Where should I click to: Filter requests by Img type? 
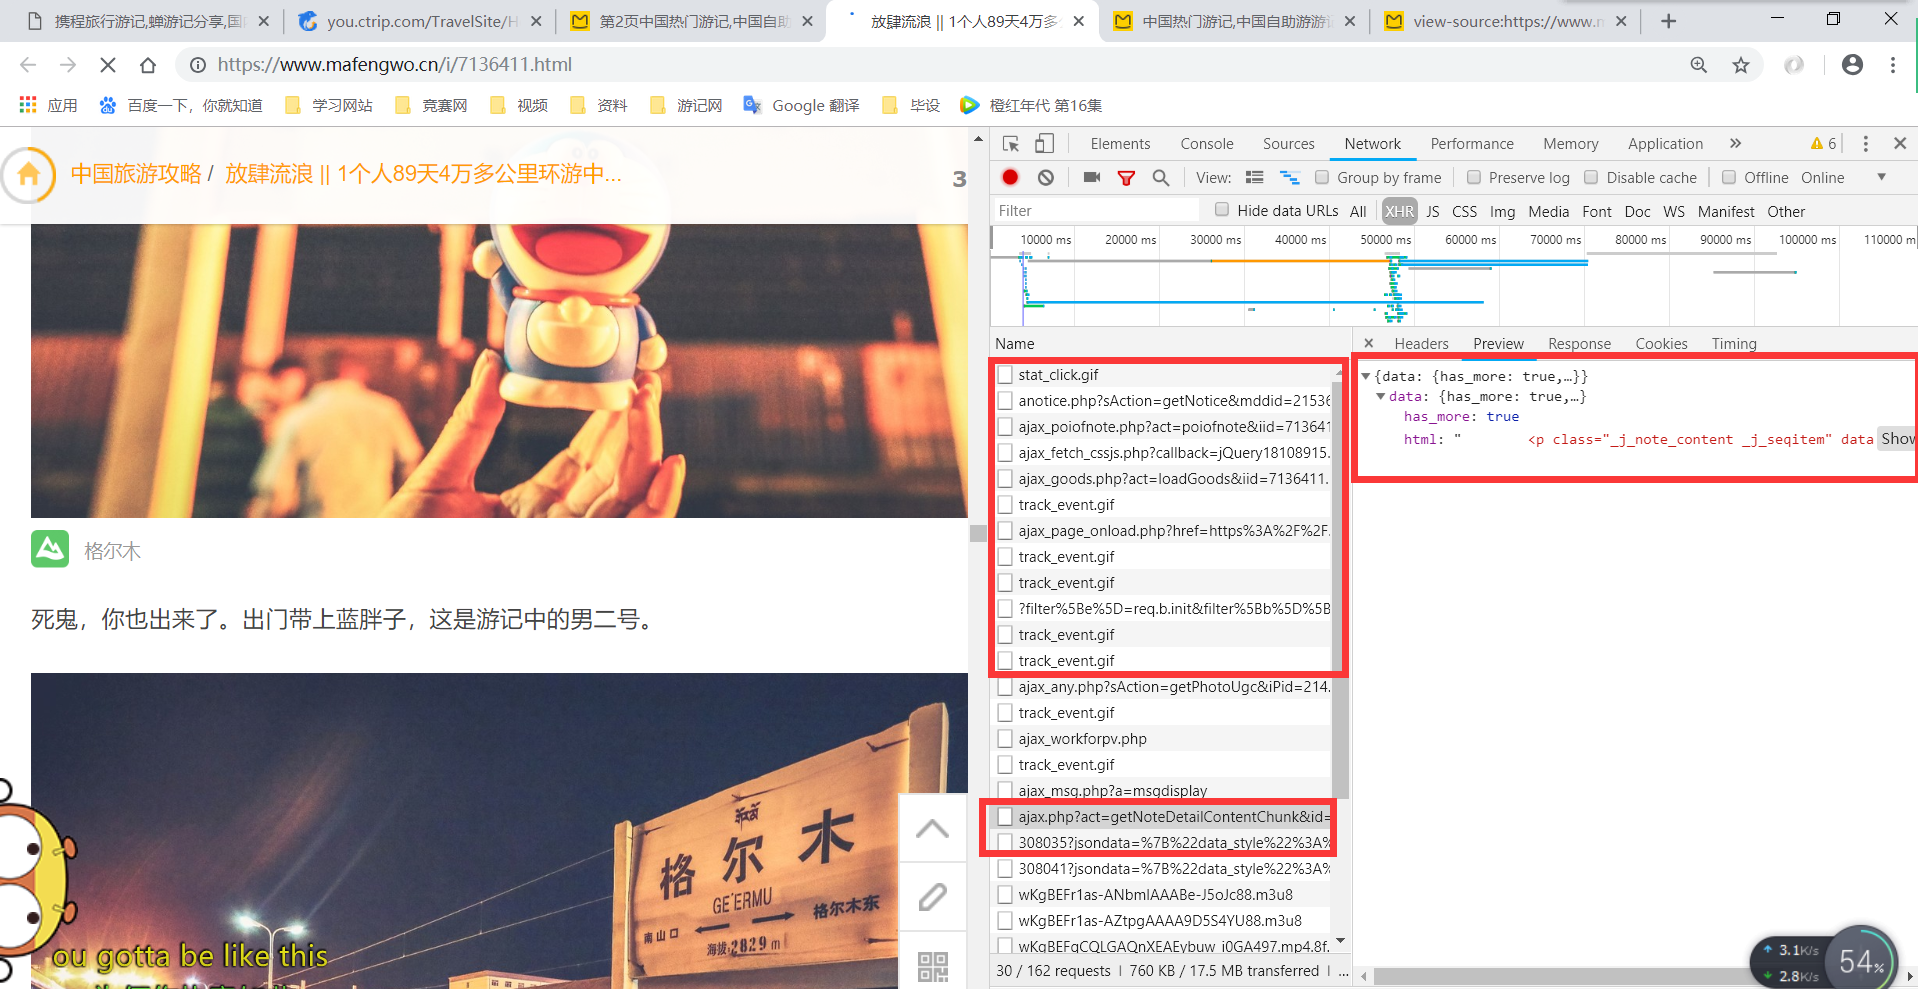point(1502,211)
